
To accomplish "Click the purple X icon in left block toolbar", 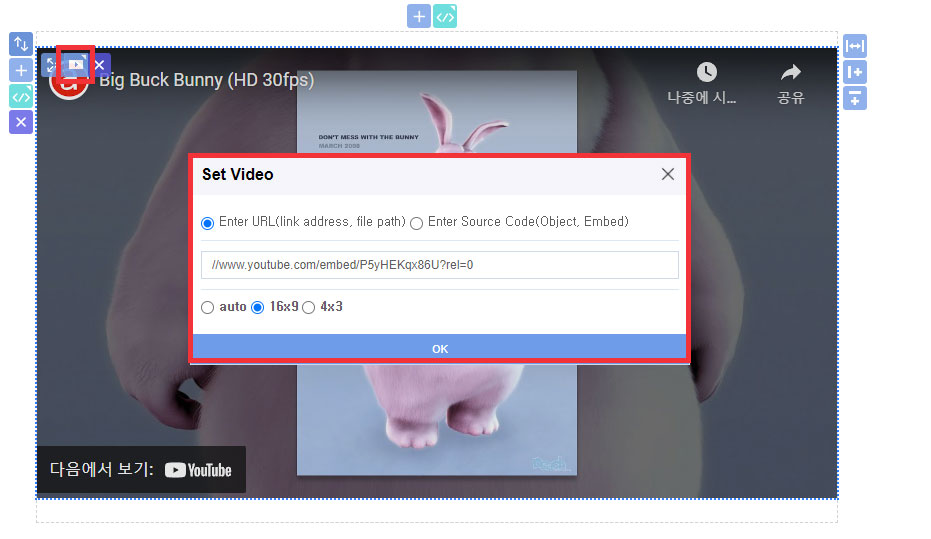I will (x=21, y=122).
